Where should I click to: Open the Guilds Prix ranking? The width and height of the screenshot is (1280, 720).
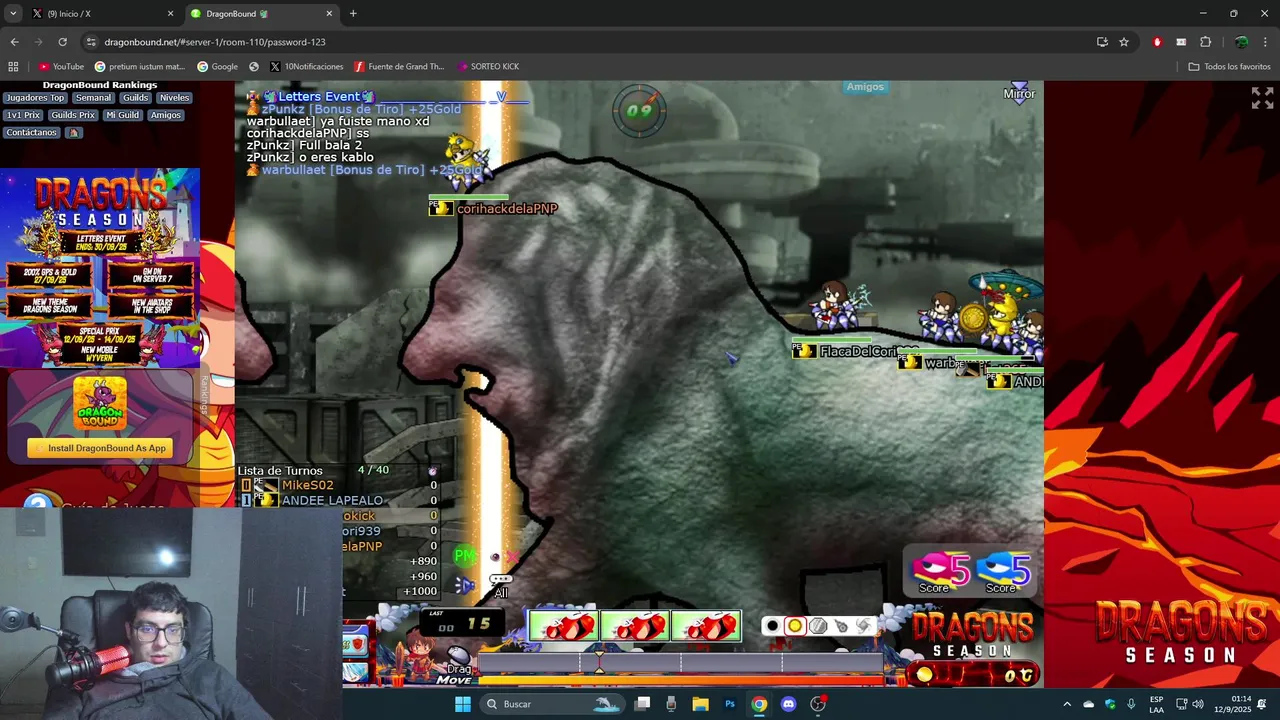[73, 115]
